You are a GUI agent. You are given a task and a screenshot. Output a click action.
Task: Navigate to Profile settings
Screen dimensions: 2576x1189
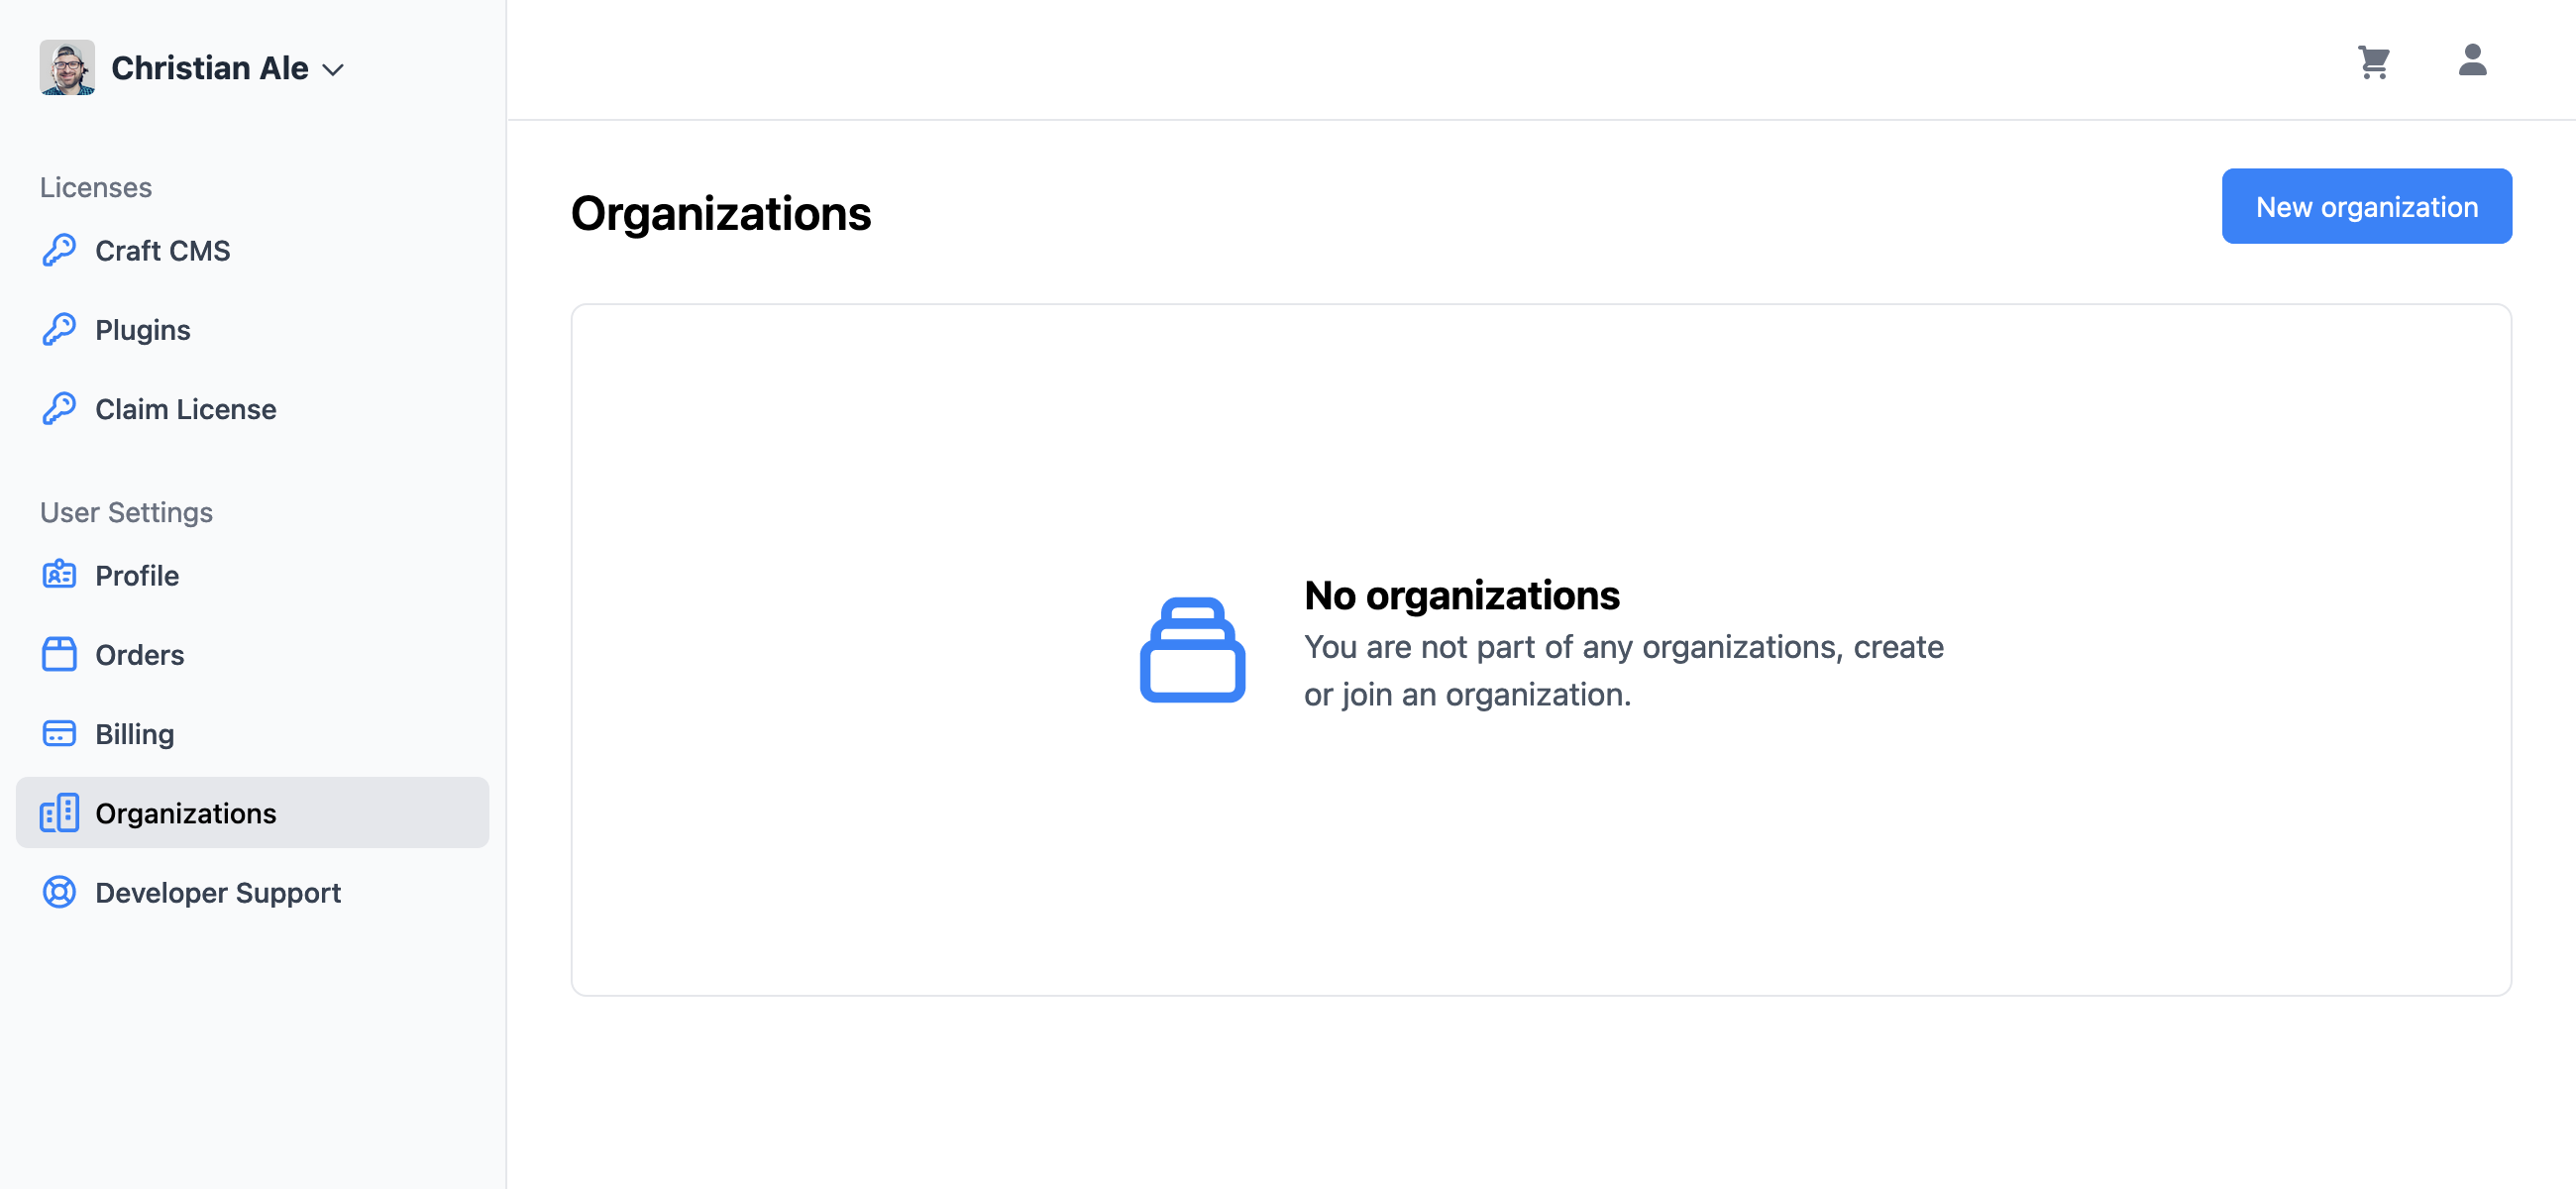(x=252, y=575)
